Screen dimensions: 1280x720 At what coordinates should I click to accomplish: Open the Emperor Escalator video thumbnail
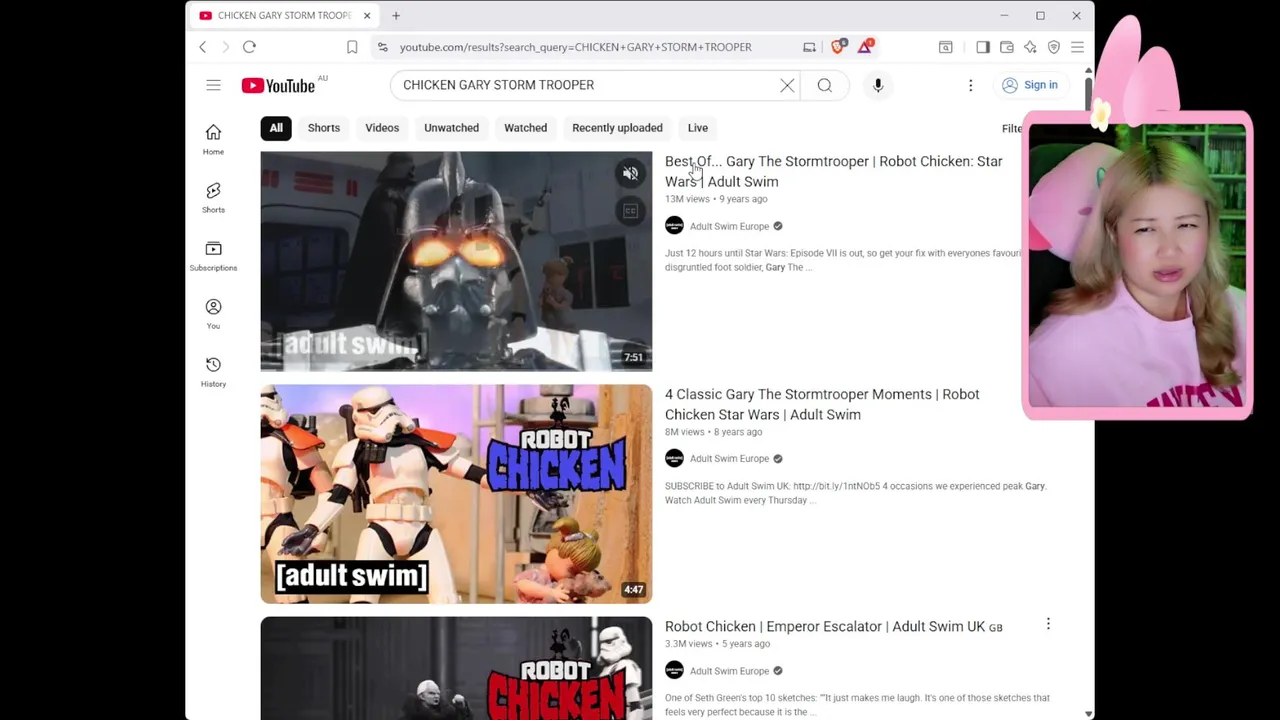tap(456, 668)
